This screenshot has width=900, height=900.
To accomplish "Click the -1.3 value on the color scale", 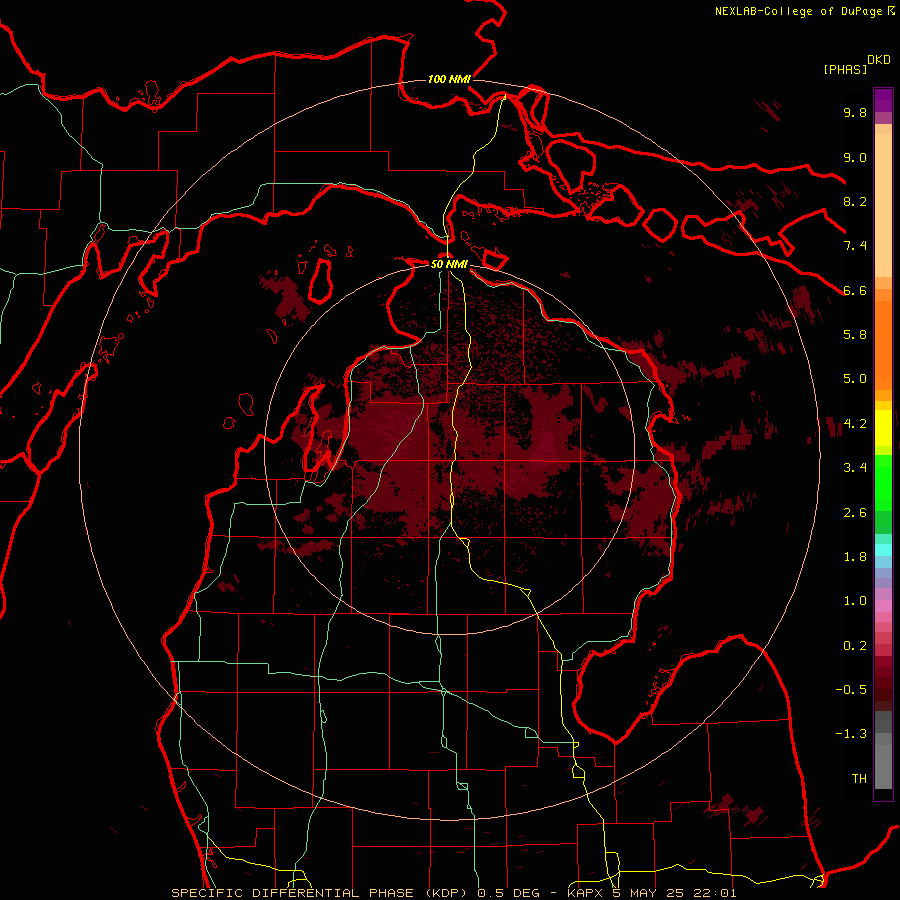I will coord(851,734).
